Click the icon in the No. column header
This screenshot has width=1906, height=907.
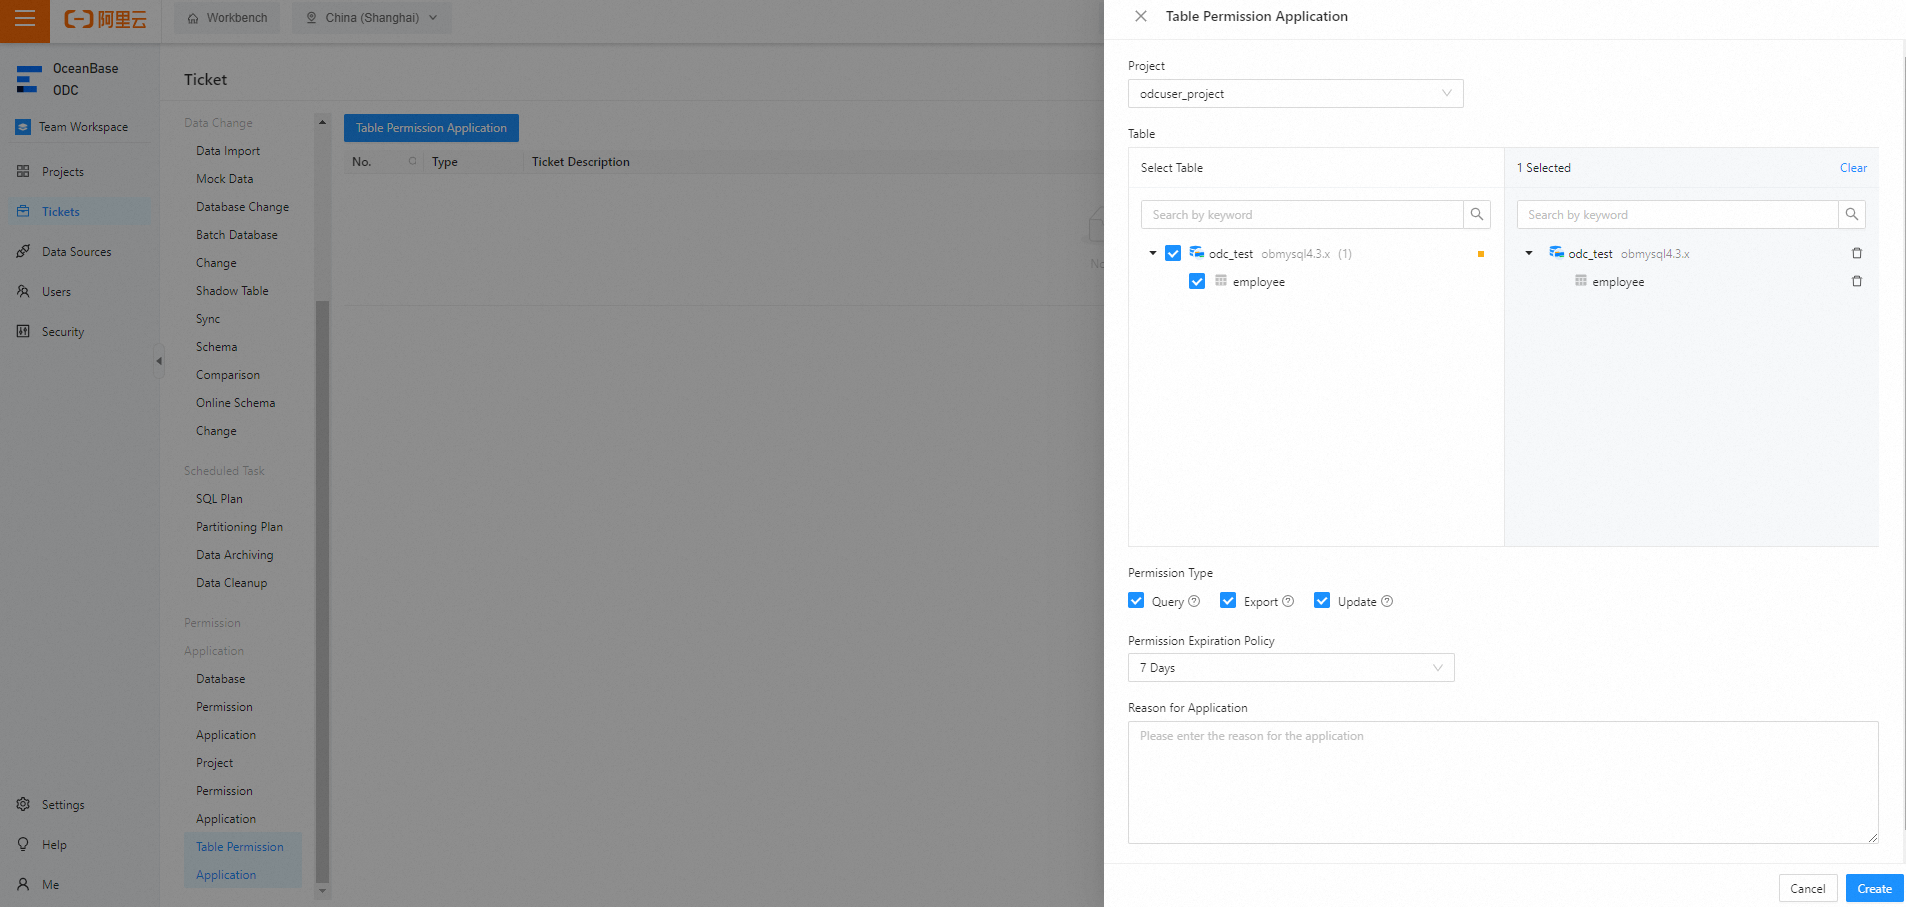click(412, 162)
